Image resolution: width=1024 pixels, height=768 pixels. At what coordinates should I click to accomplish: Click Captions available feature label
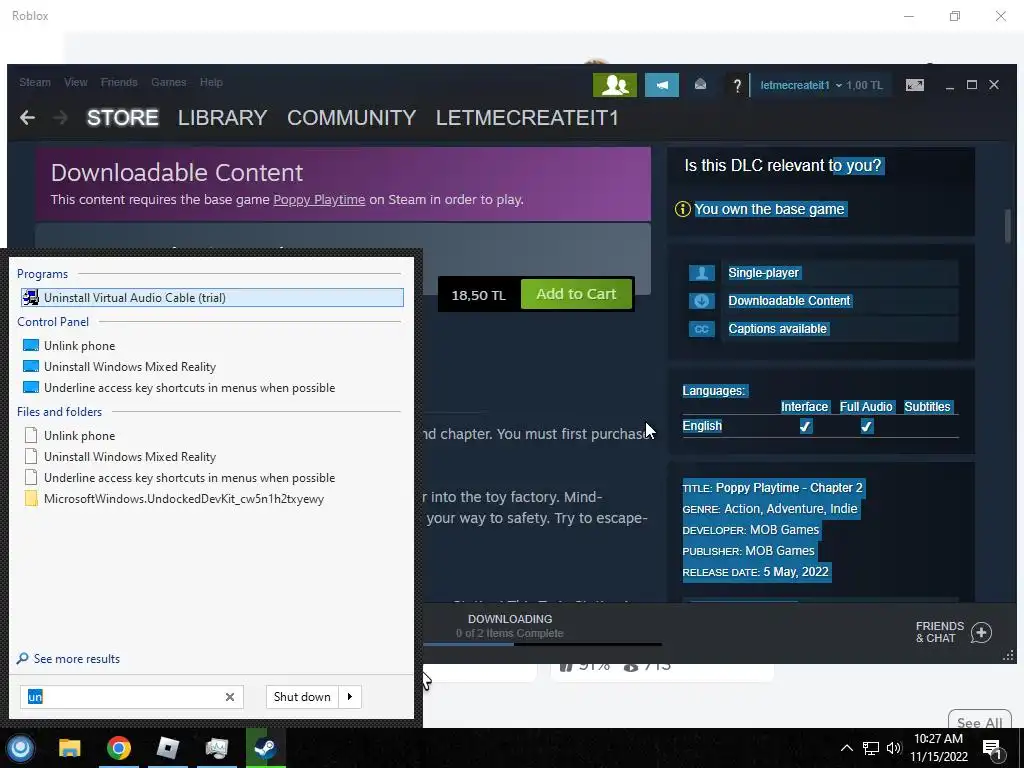pos(777,329)
